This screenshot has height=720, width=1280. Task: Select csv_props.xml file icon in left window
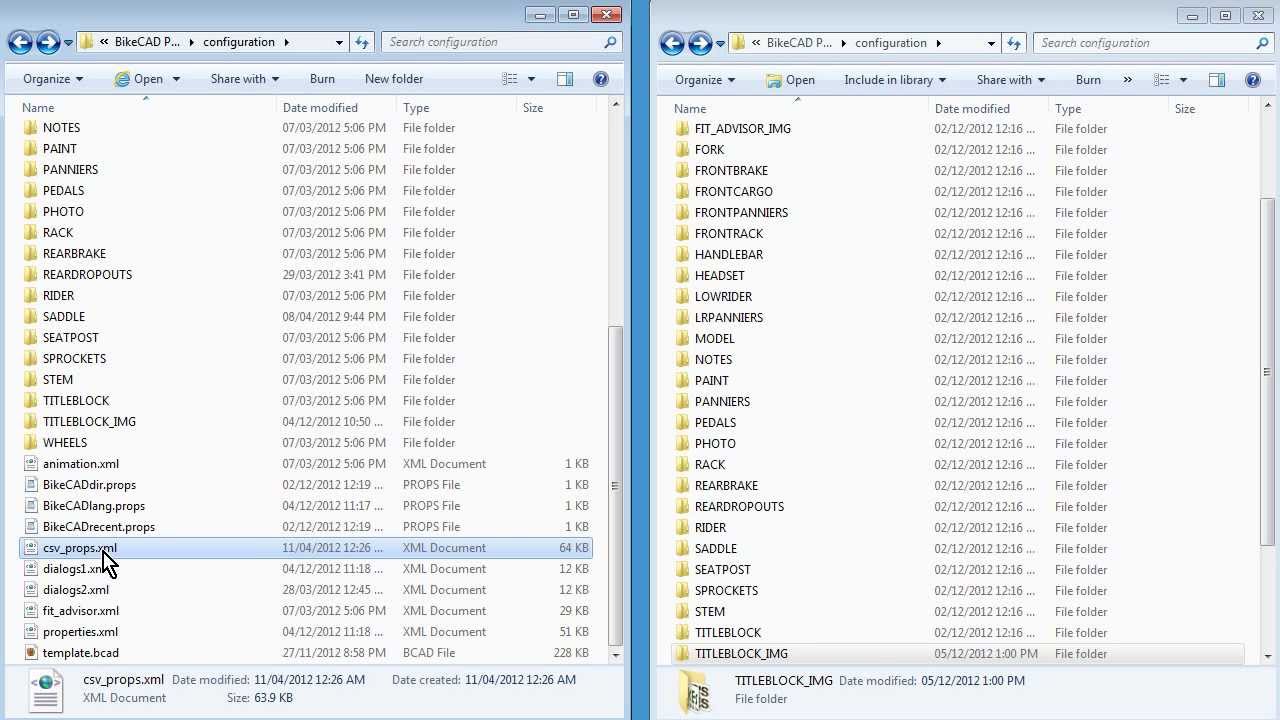pos(31,548)
